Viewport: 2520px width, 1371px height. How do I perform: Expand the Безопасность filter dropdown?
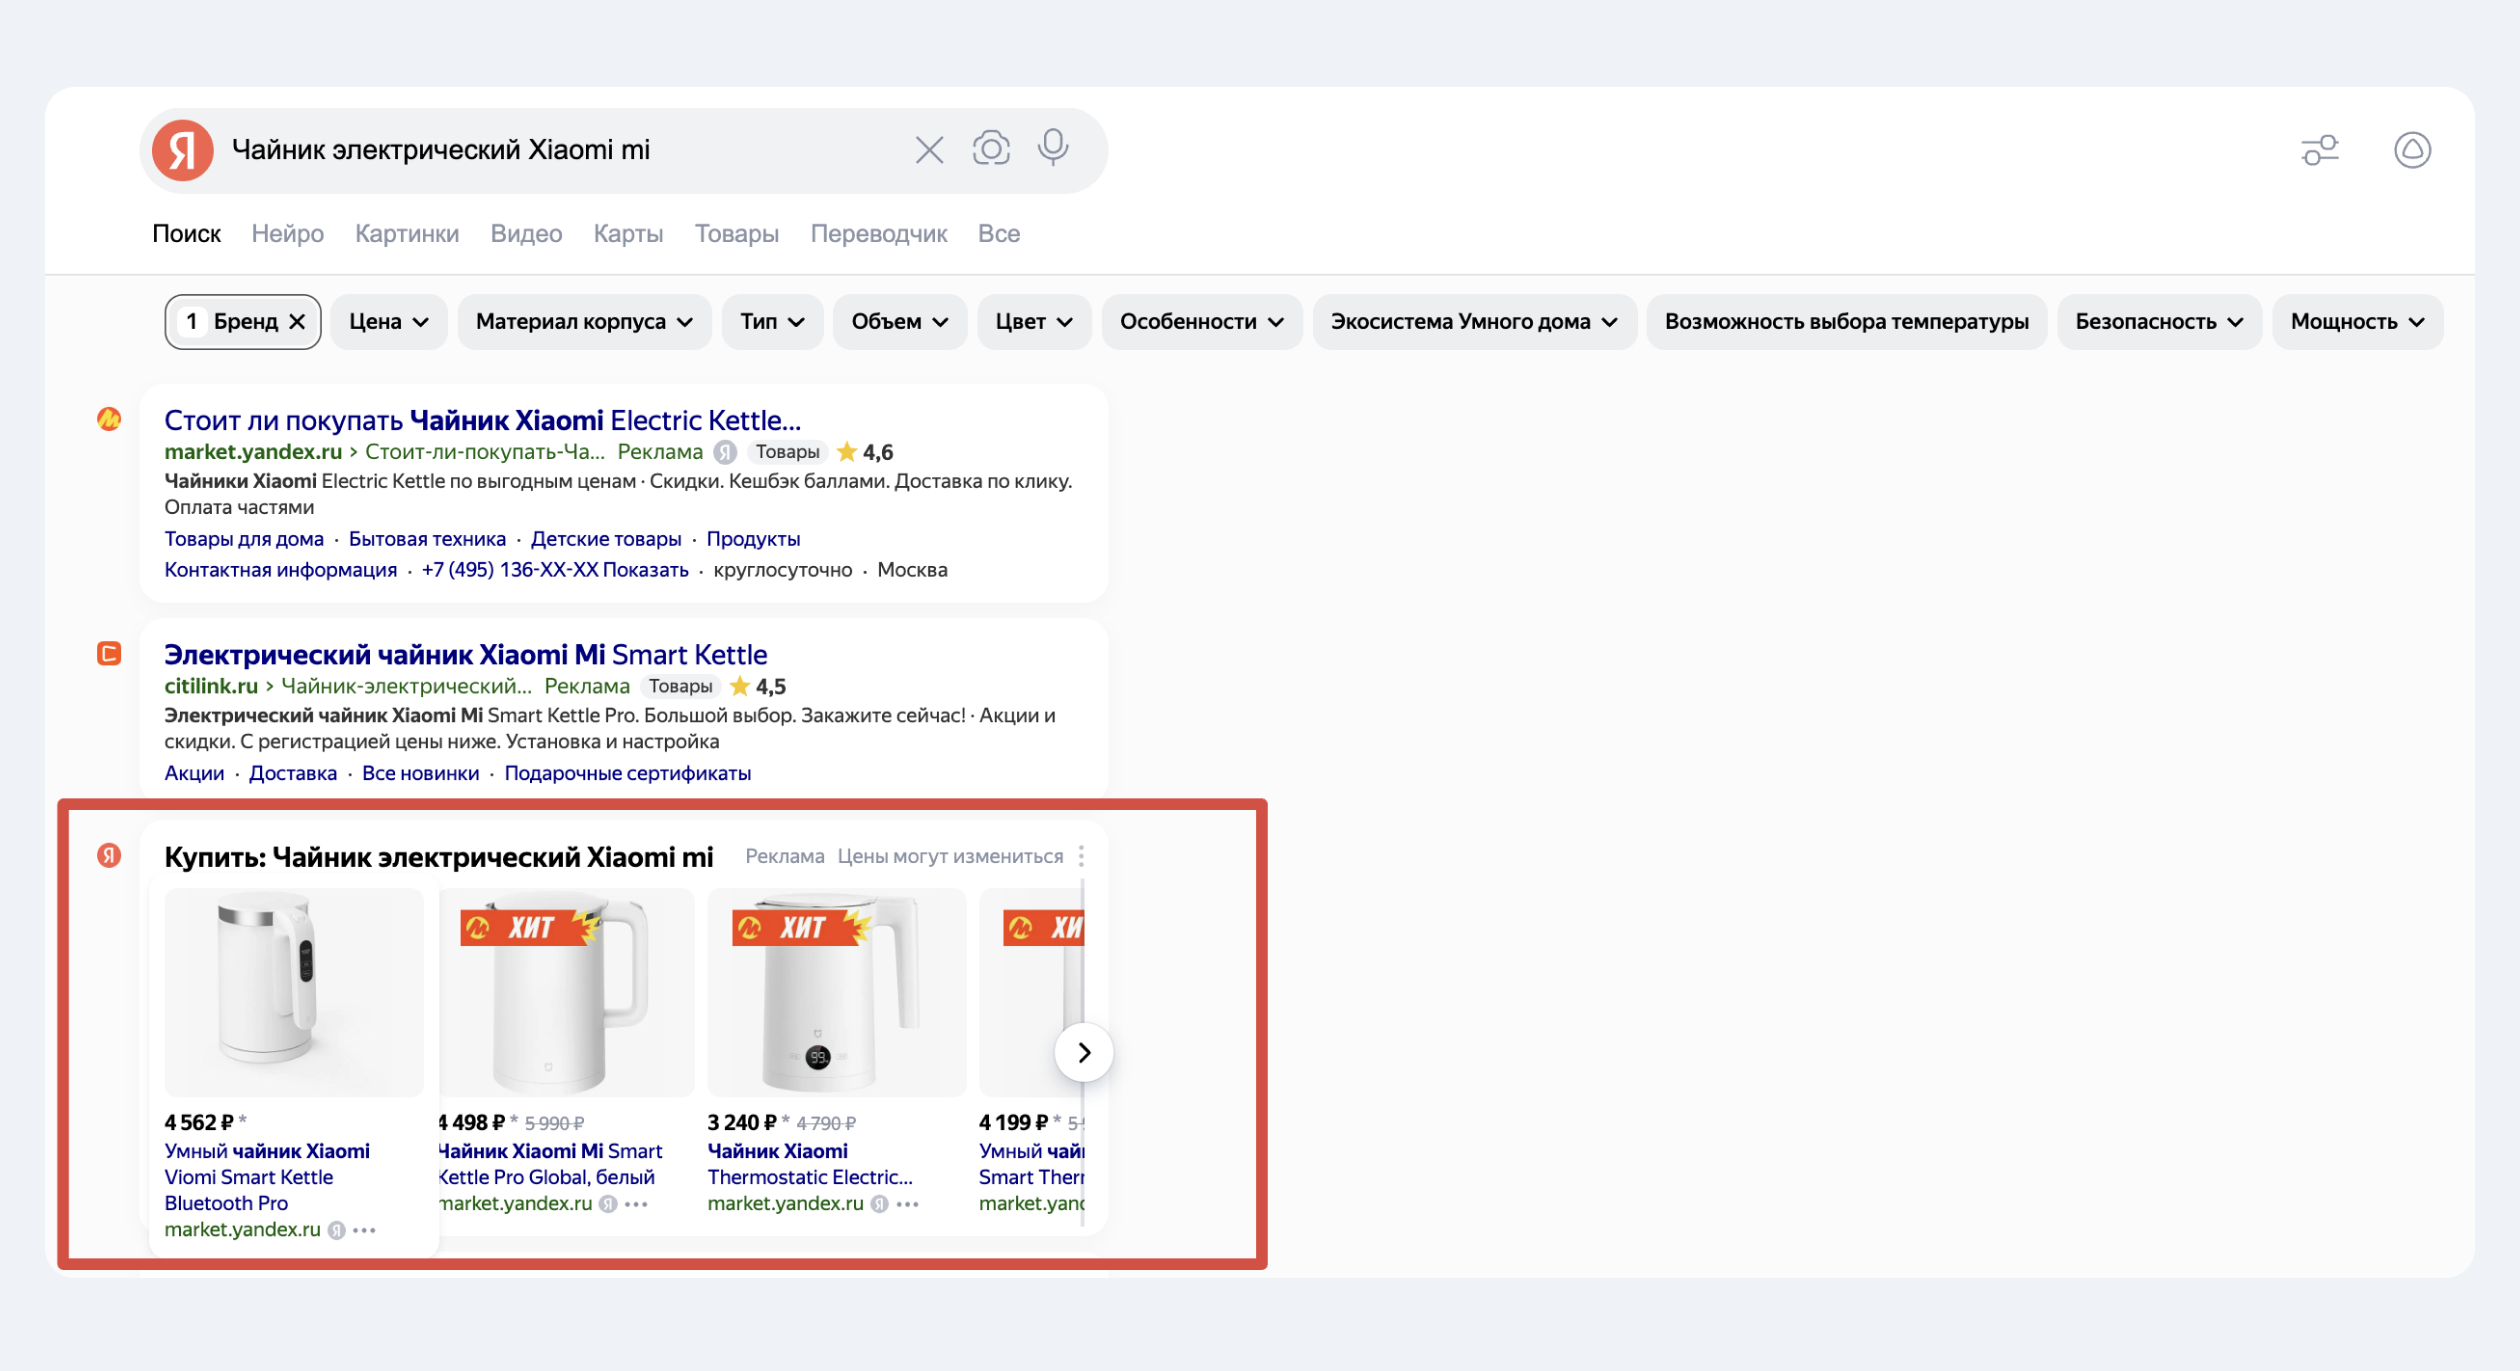(x=2159, y=322)
